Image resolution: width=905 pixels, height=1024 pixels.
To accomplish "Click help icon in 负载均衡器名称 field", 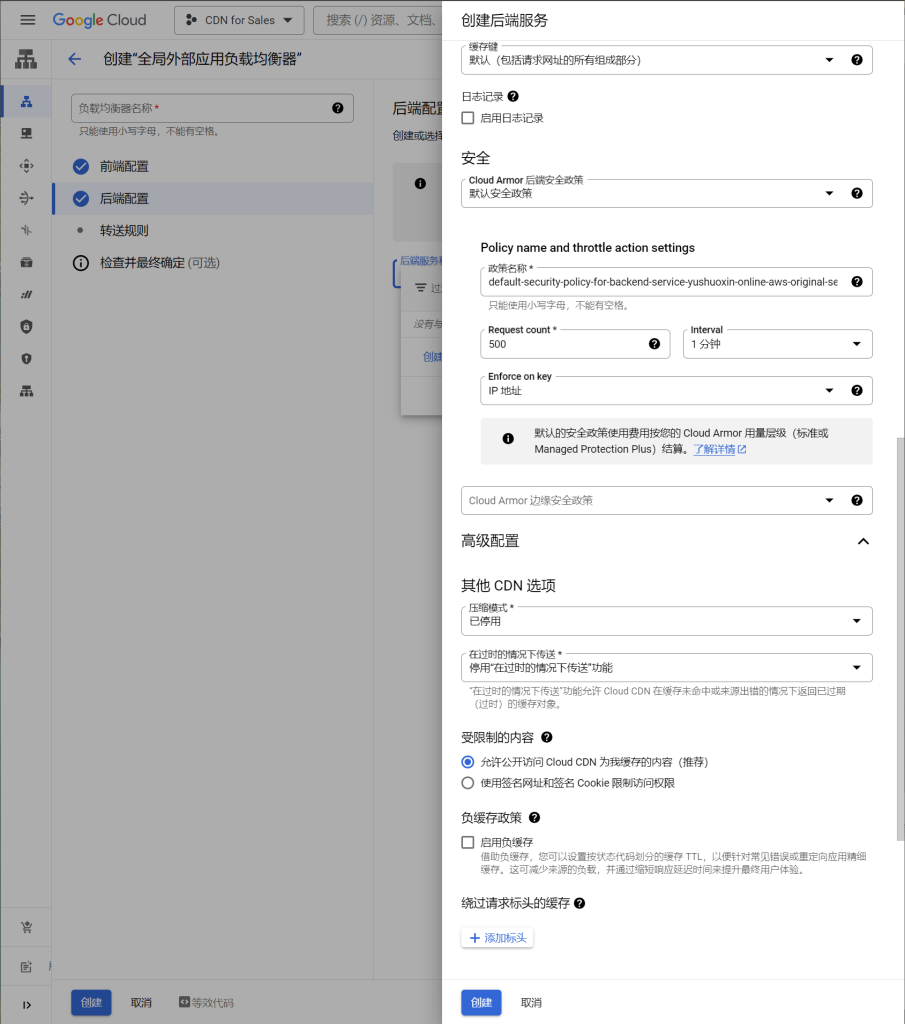I will (x=337, y=108).
